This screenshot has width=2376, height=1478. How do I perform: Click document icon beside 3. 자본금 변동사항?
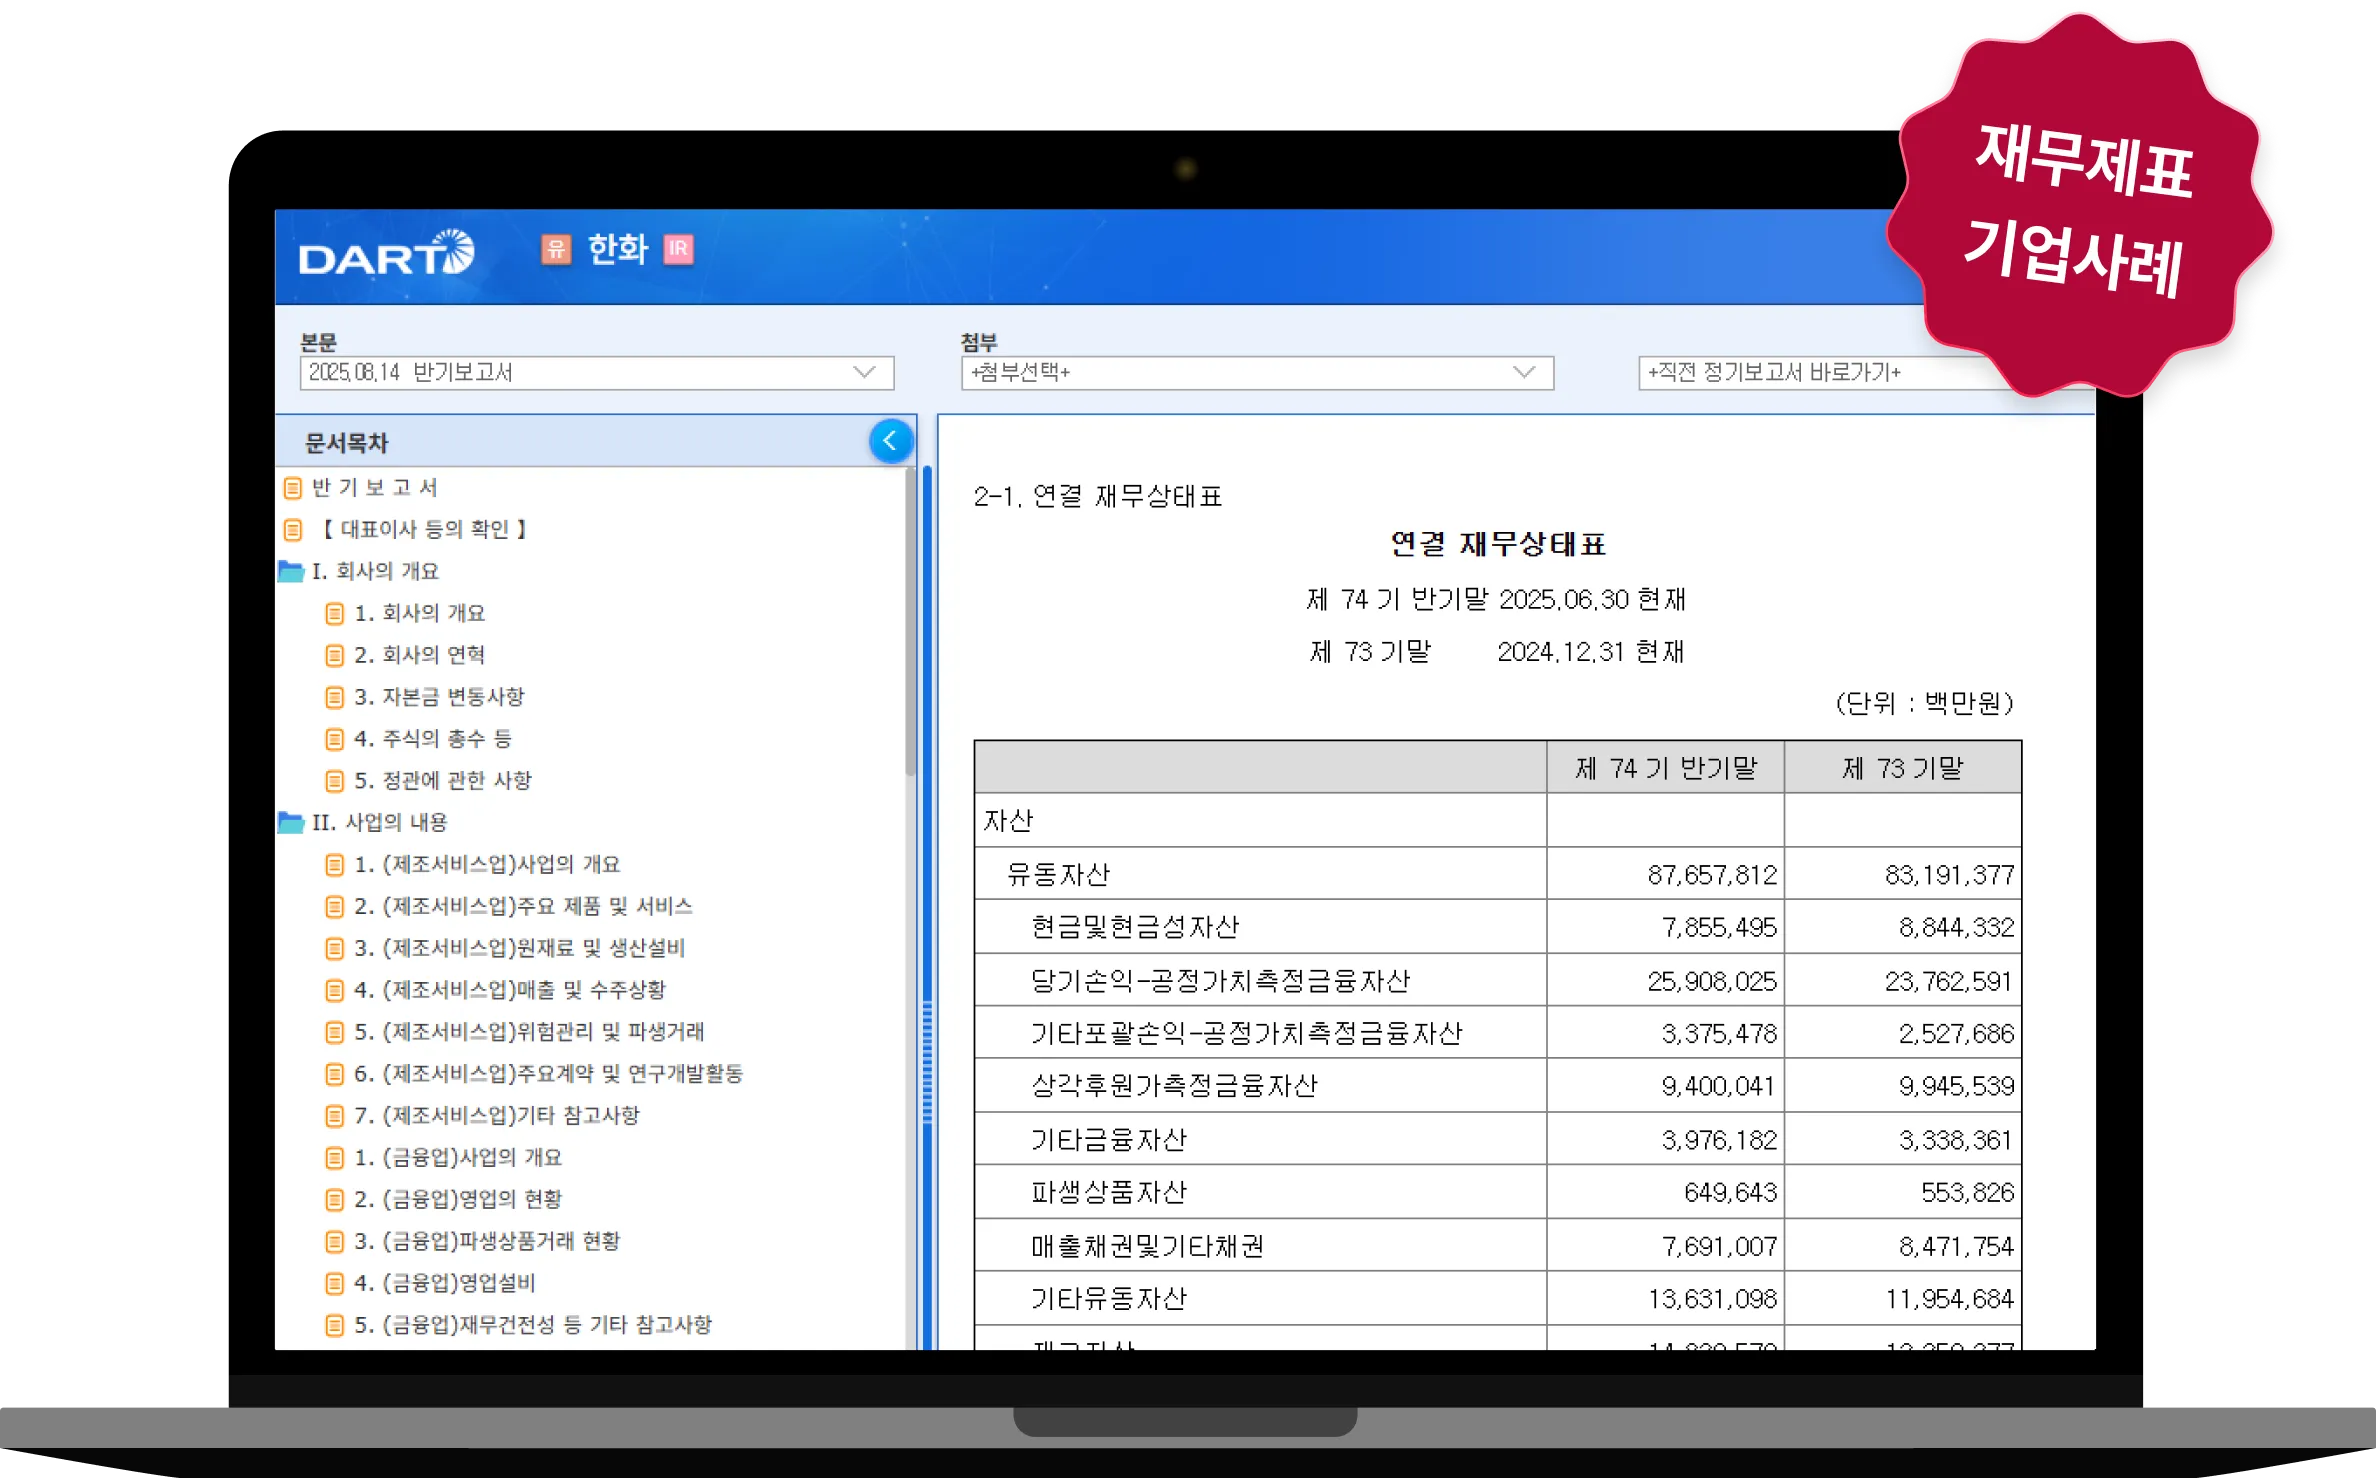[x=335, y=698]
